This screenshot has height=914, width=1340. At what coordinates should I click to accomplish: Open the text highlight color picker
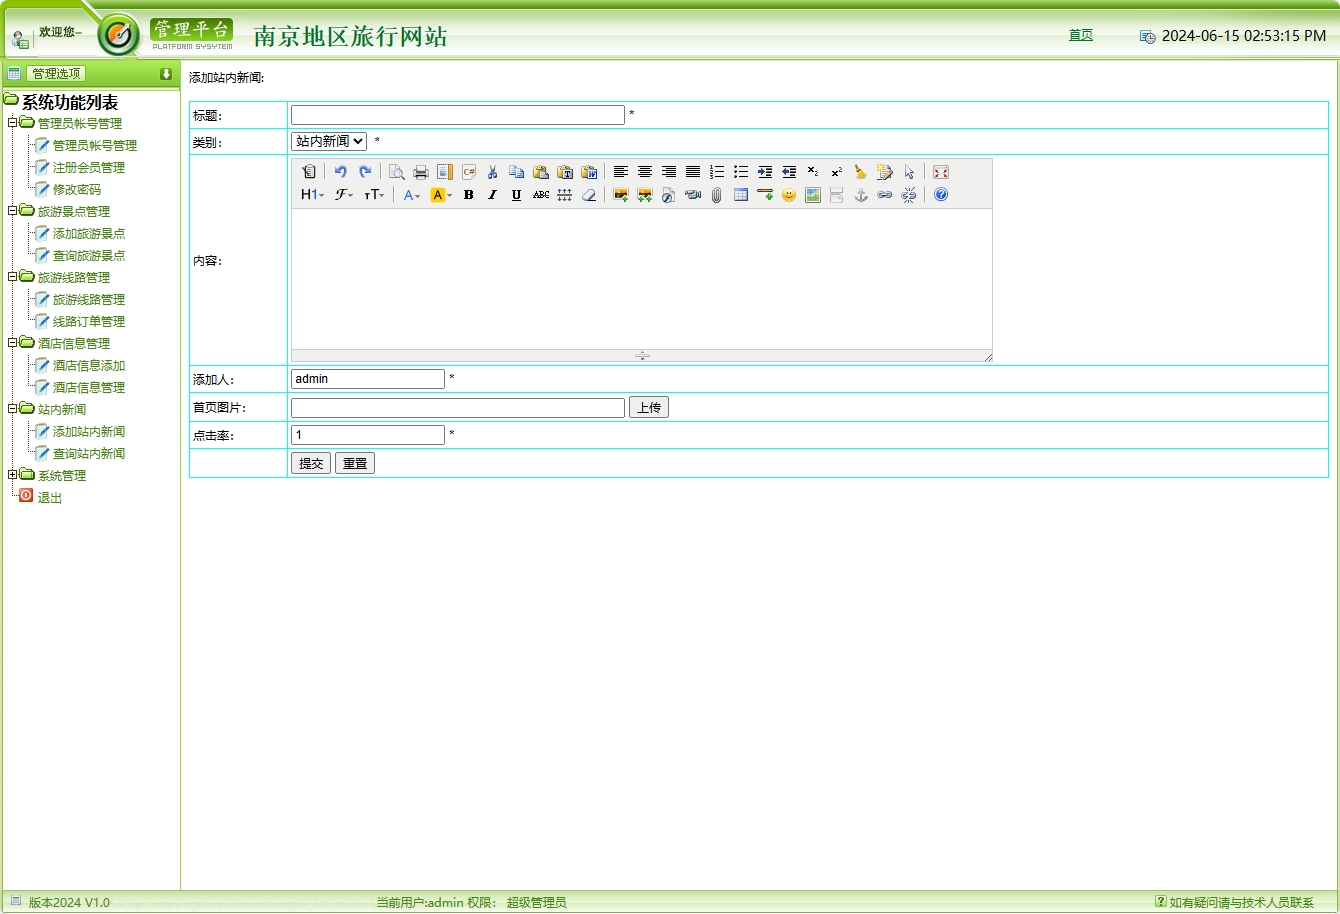441,195
